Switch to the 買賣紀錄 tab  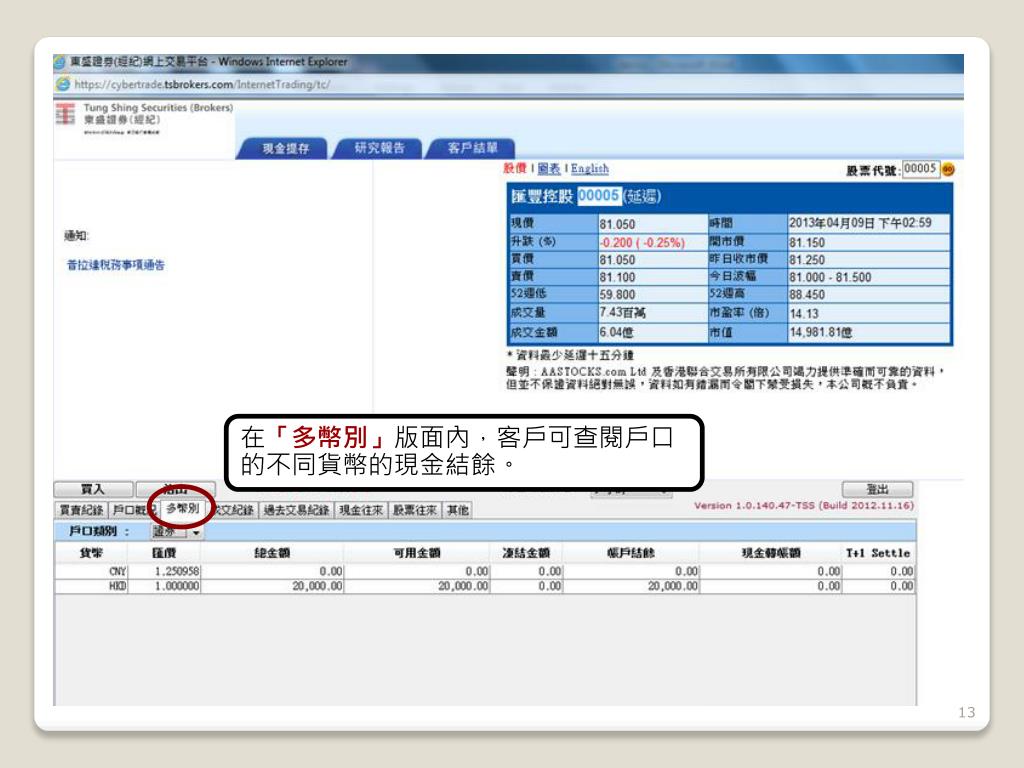tap(81, 510)
